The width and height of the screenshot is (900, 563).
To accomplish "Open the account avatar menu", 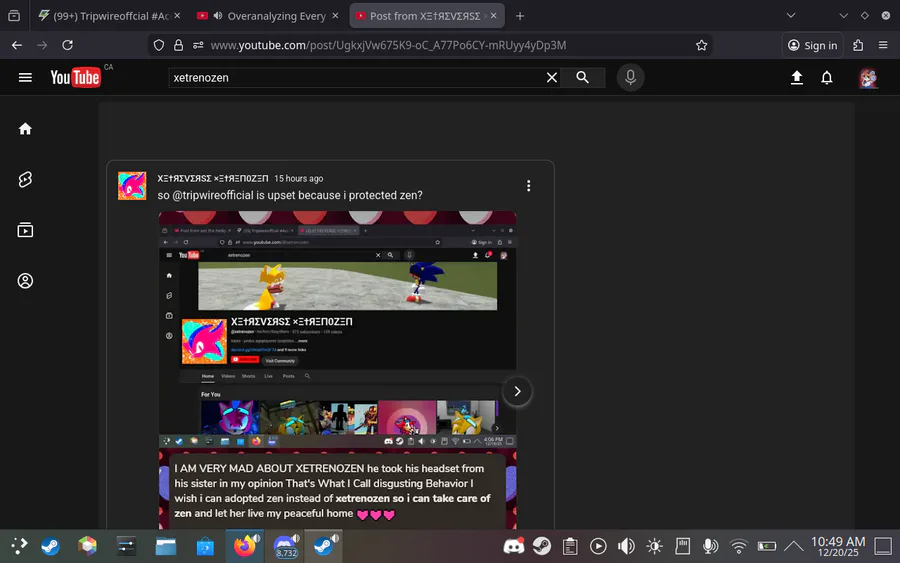I will [x=868, y=77].
